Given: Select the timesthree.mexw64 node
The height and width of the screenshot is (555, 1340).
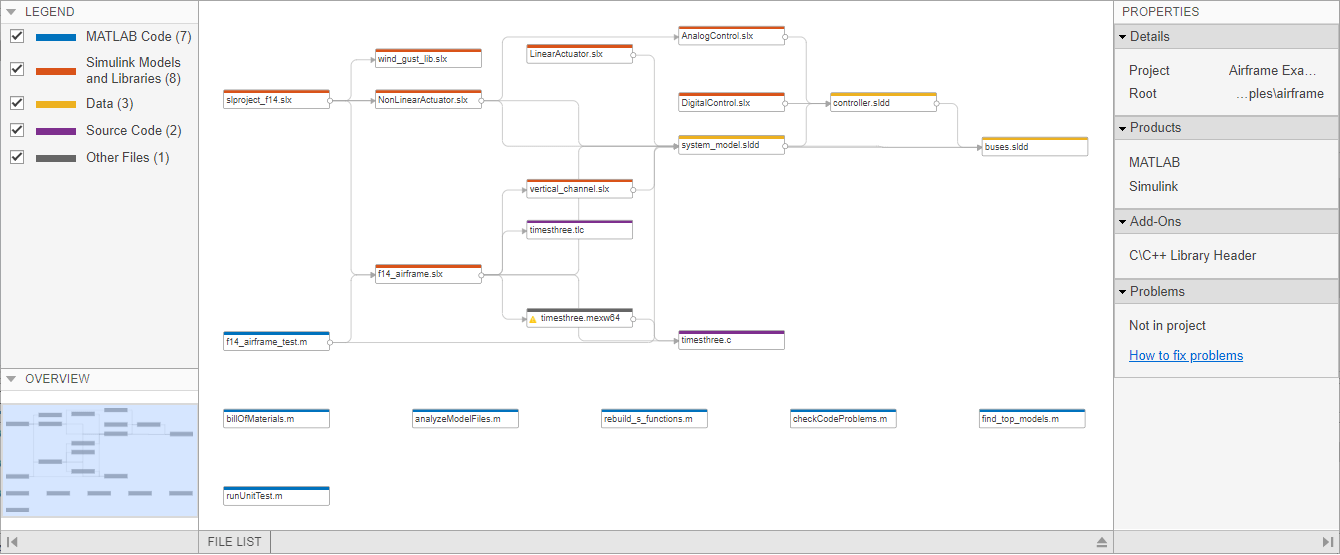Looking at the screenshot, I should 580,318.
